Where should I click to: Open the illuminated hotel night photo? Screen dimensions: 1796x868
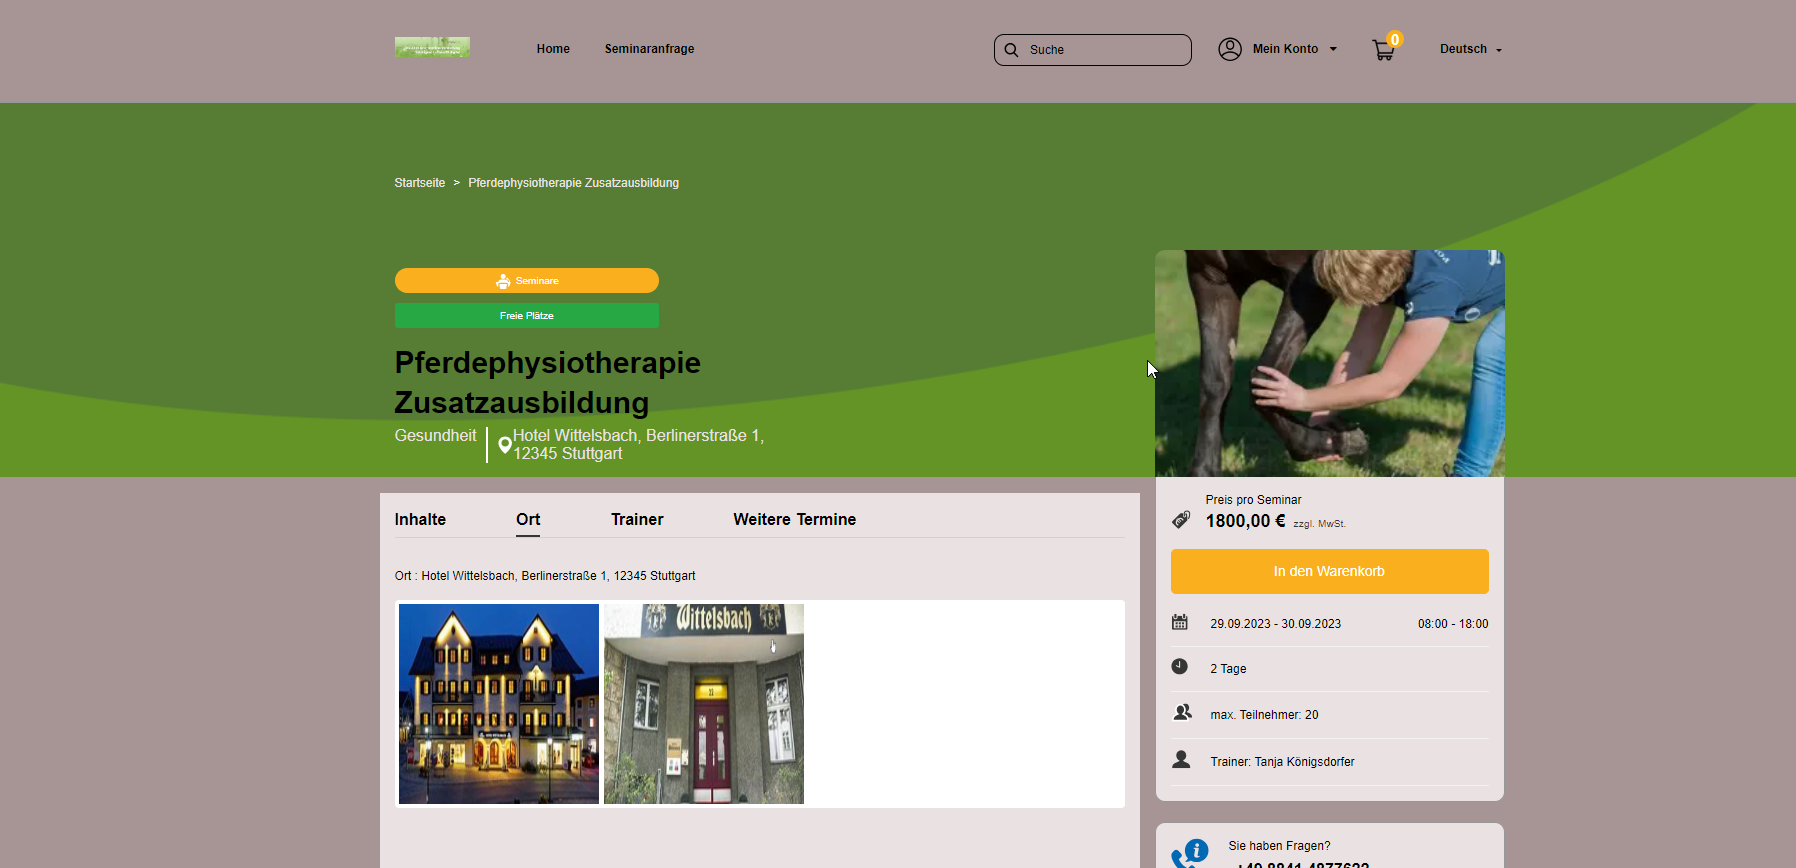(499, 704)
